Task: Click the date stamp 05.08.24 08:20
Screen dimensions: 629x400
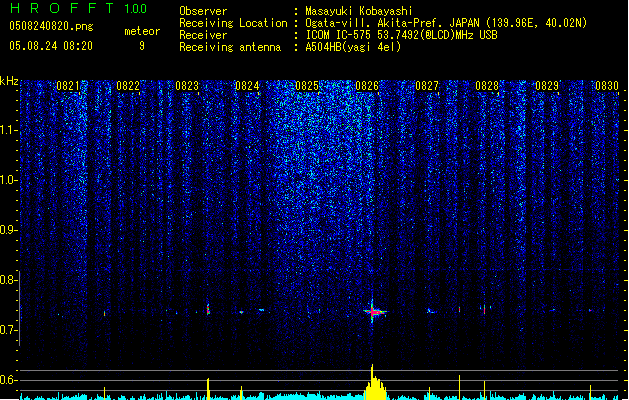Action: click(x=51, y=46)
